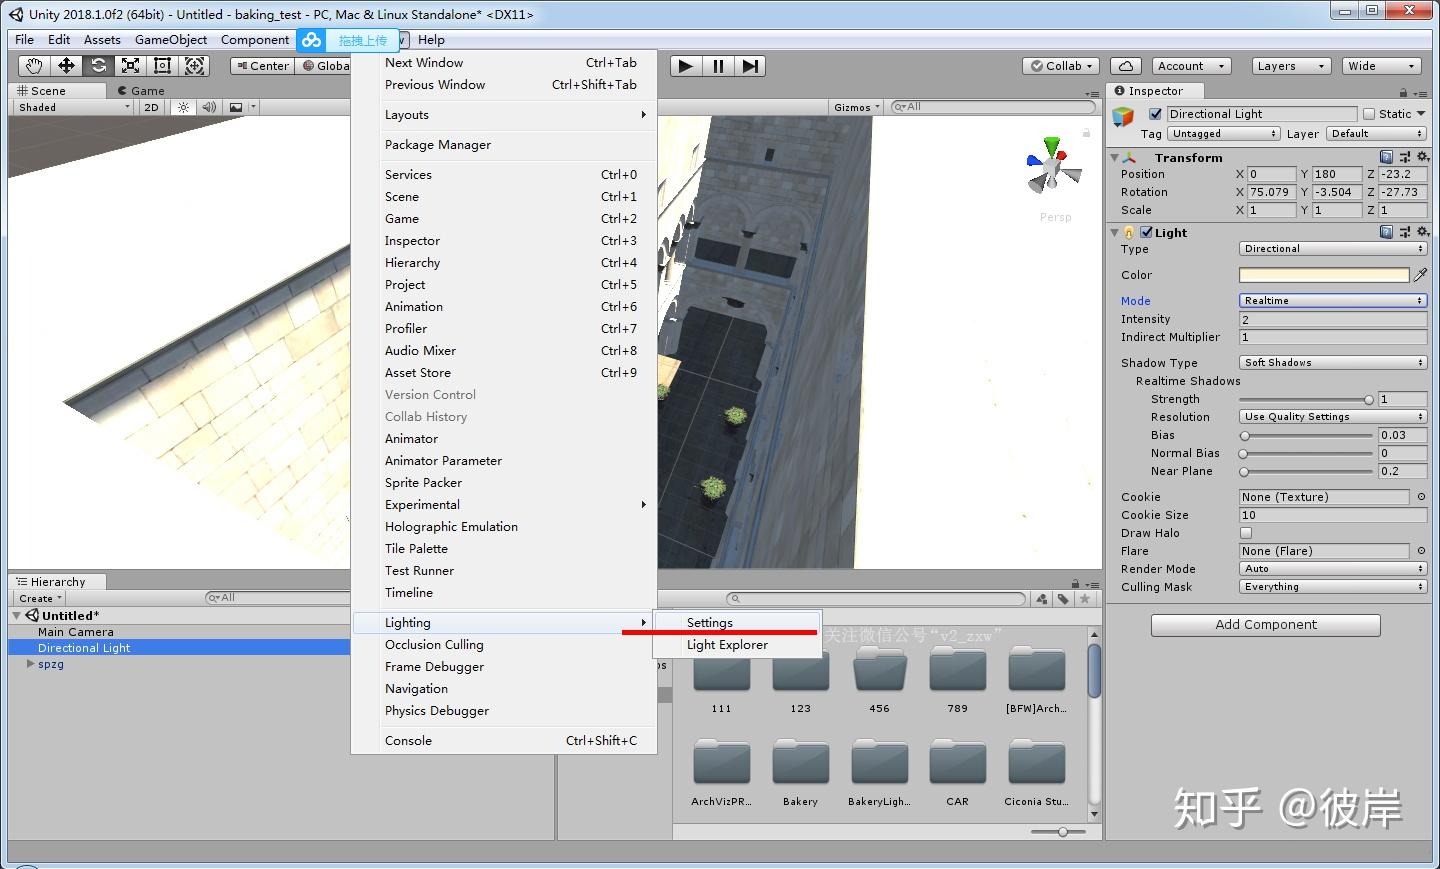
Task: Select the Rotate tool
Action: coord(98,66)
